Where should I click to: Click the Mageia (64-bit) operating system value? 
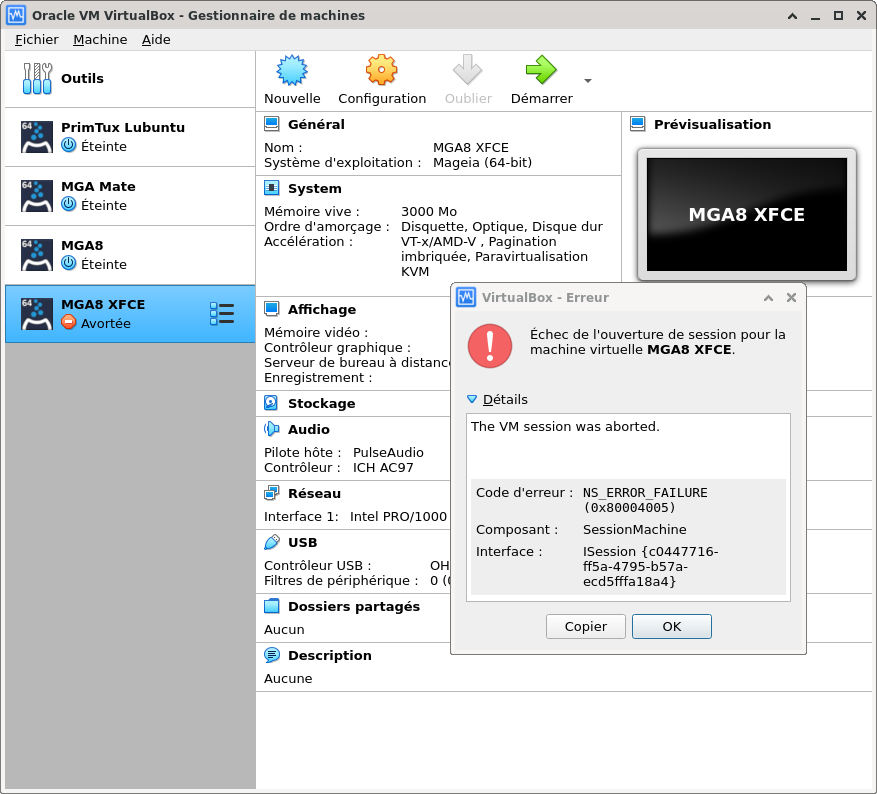pos(482,162)
